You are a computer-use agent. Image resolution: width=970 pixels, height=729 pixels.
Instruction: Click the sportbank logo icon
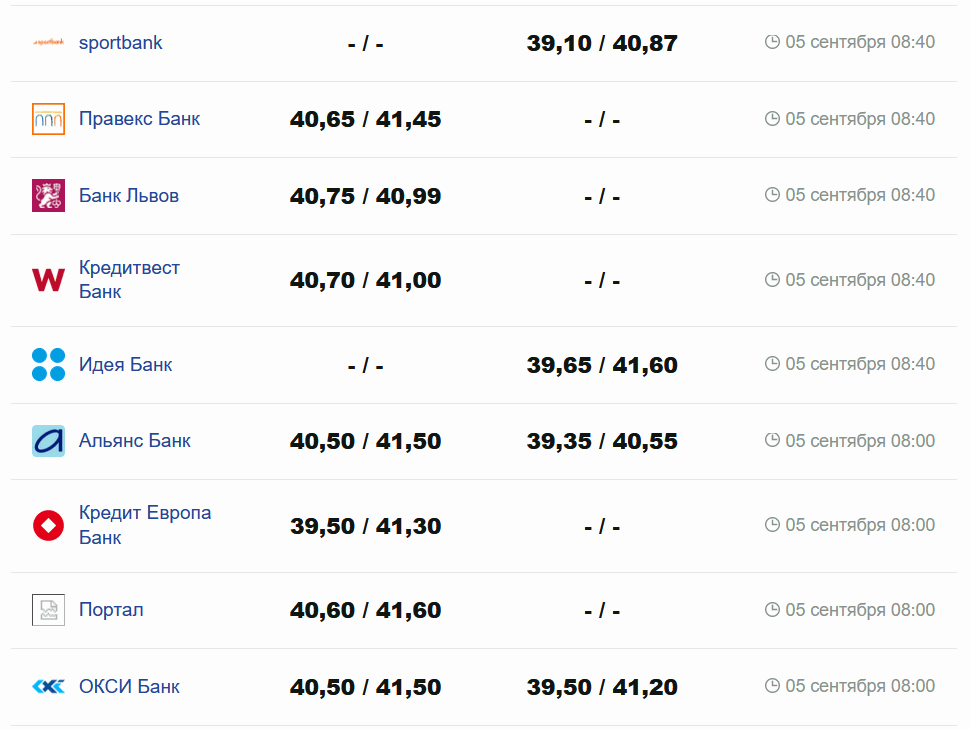48,43
